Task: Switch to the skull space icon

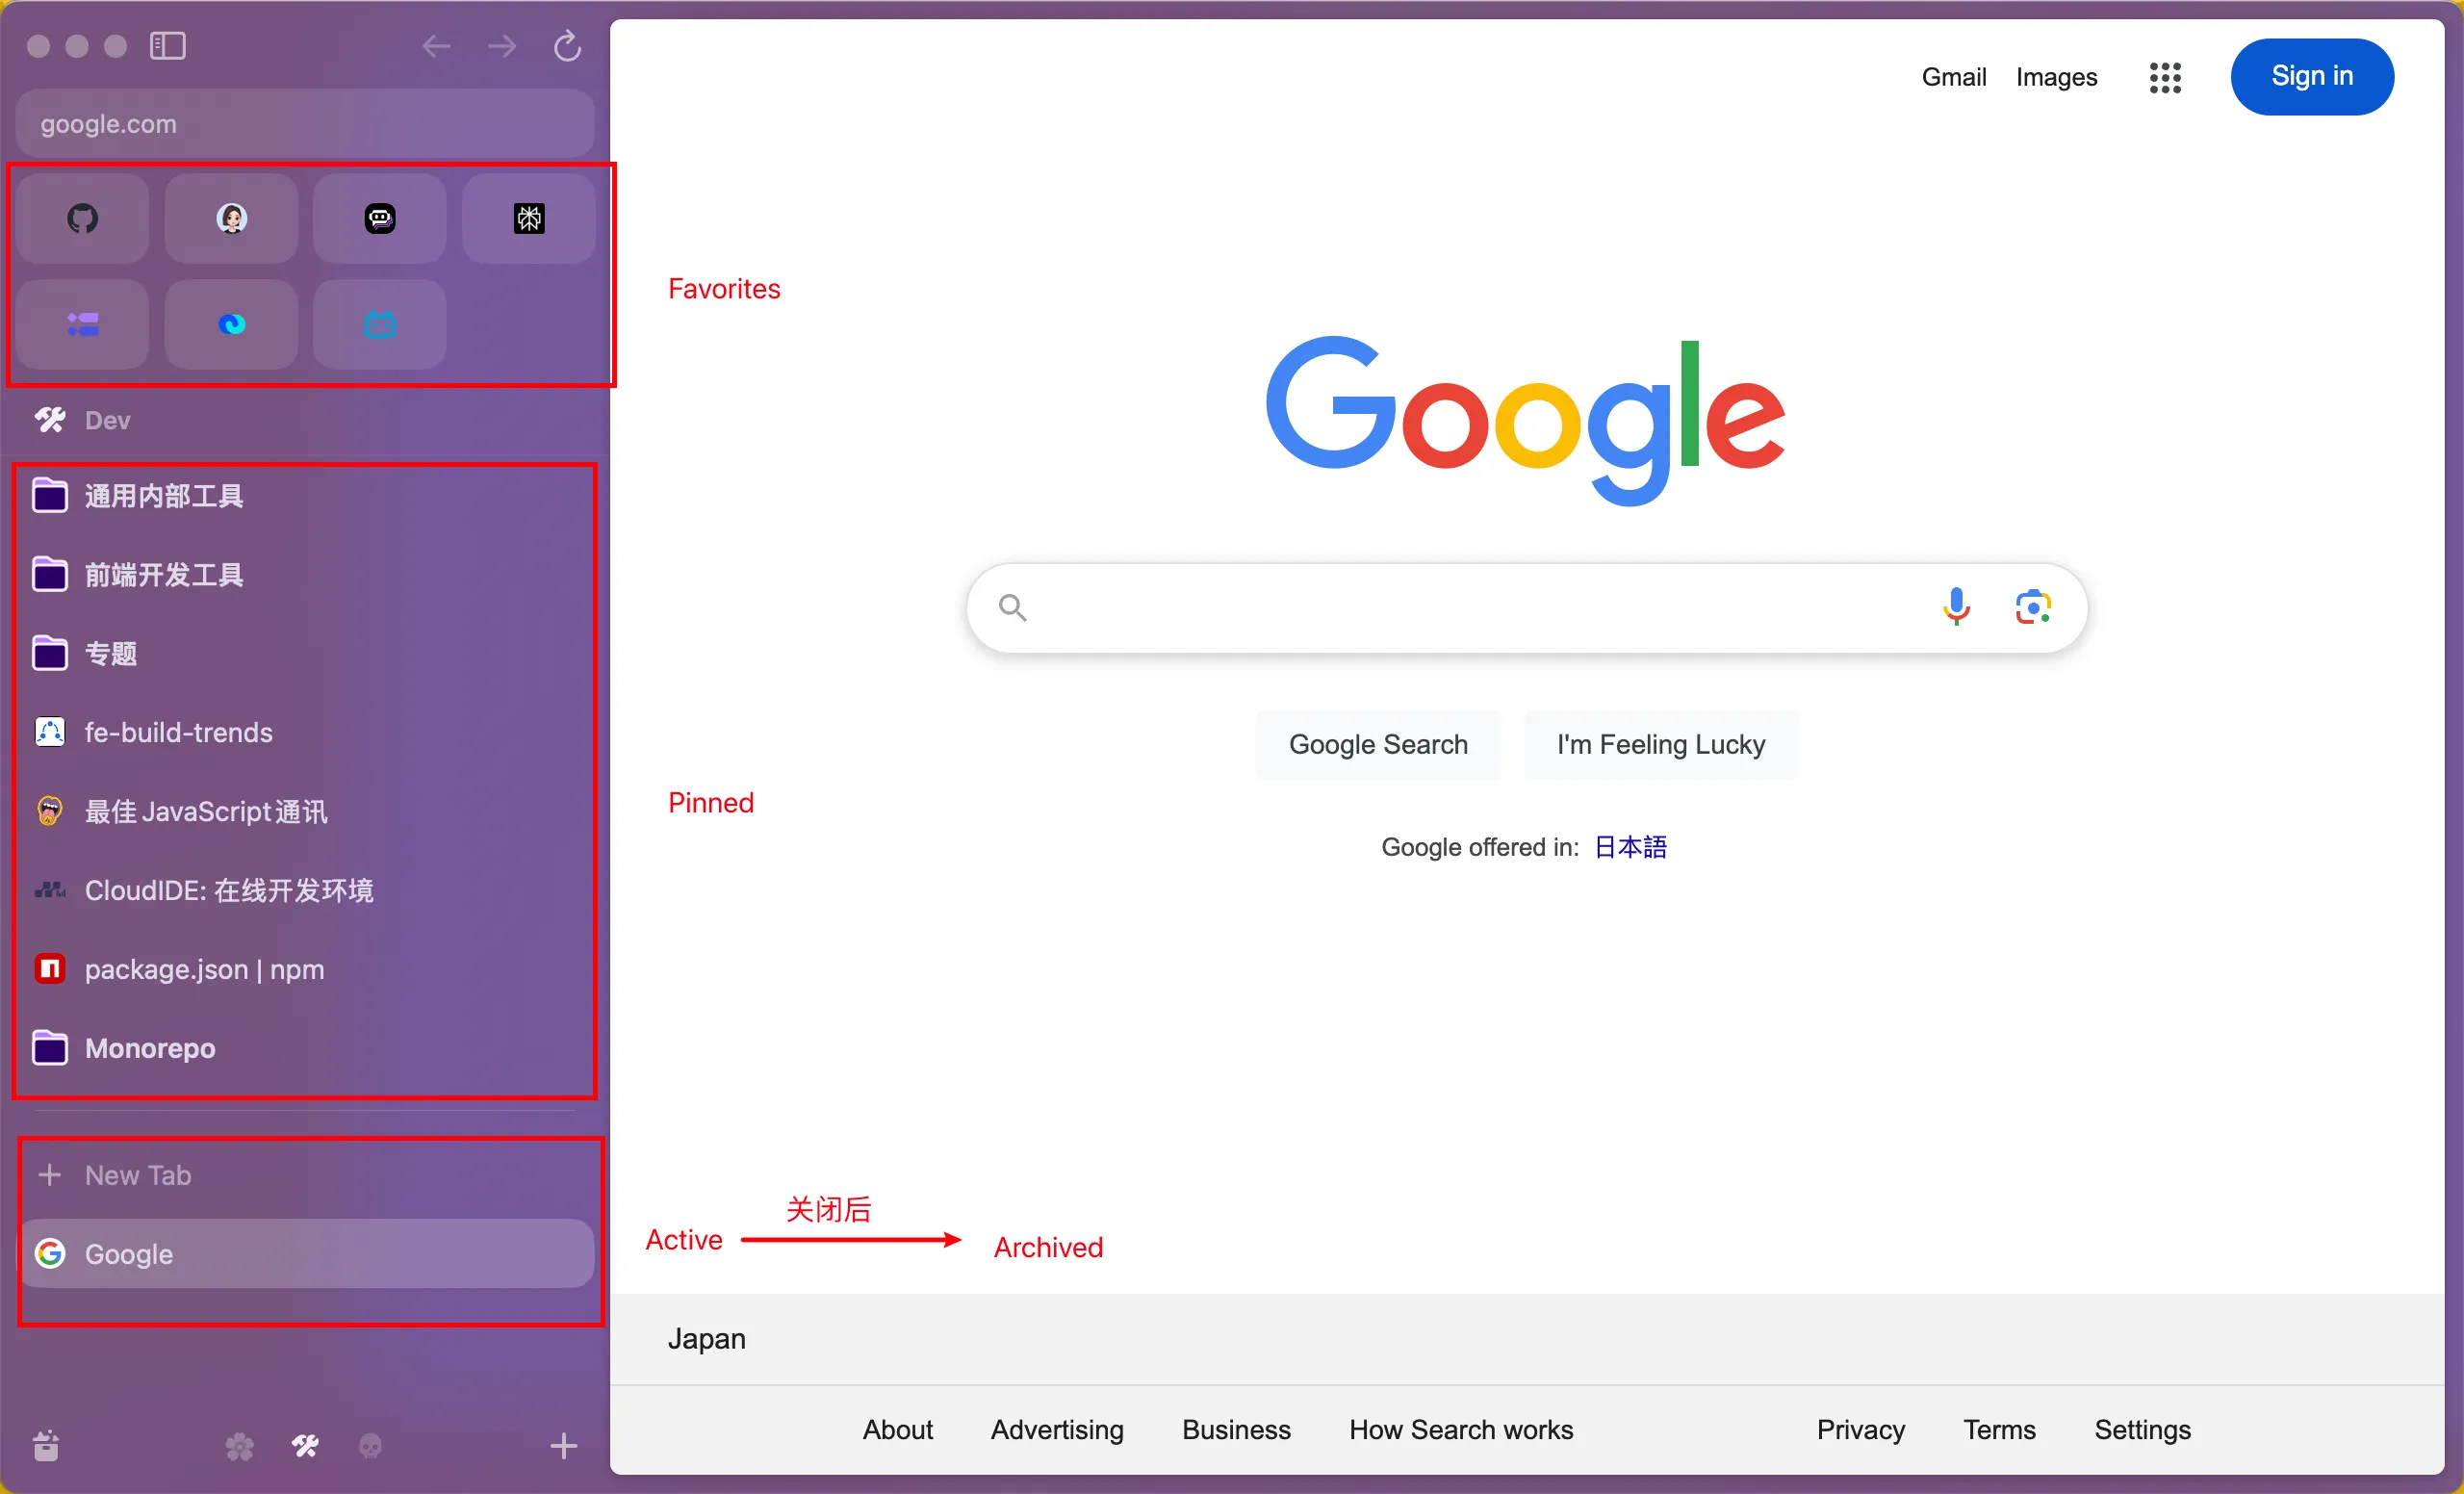Action: pyautogui.click(x=370, y=1445)
